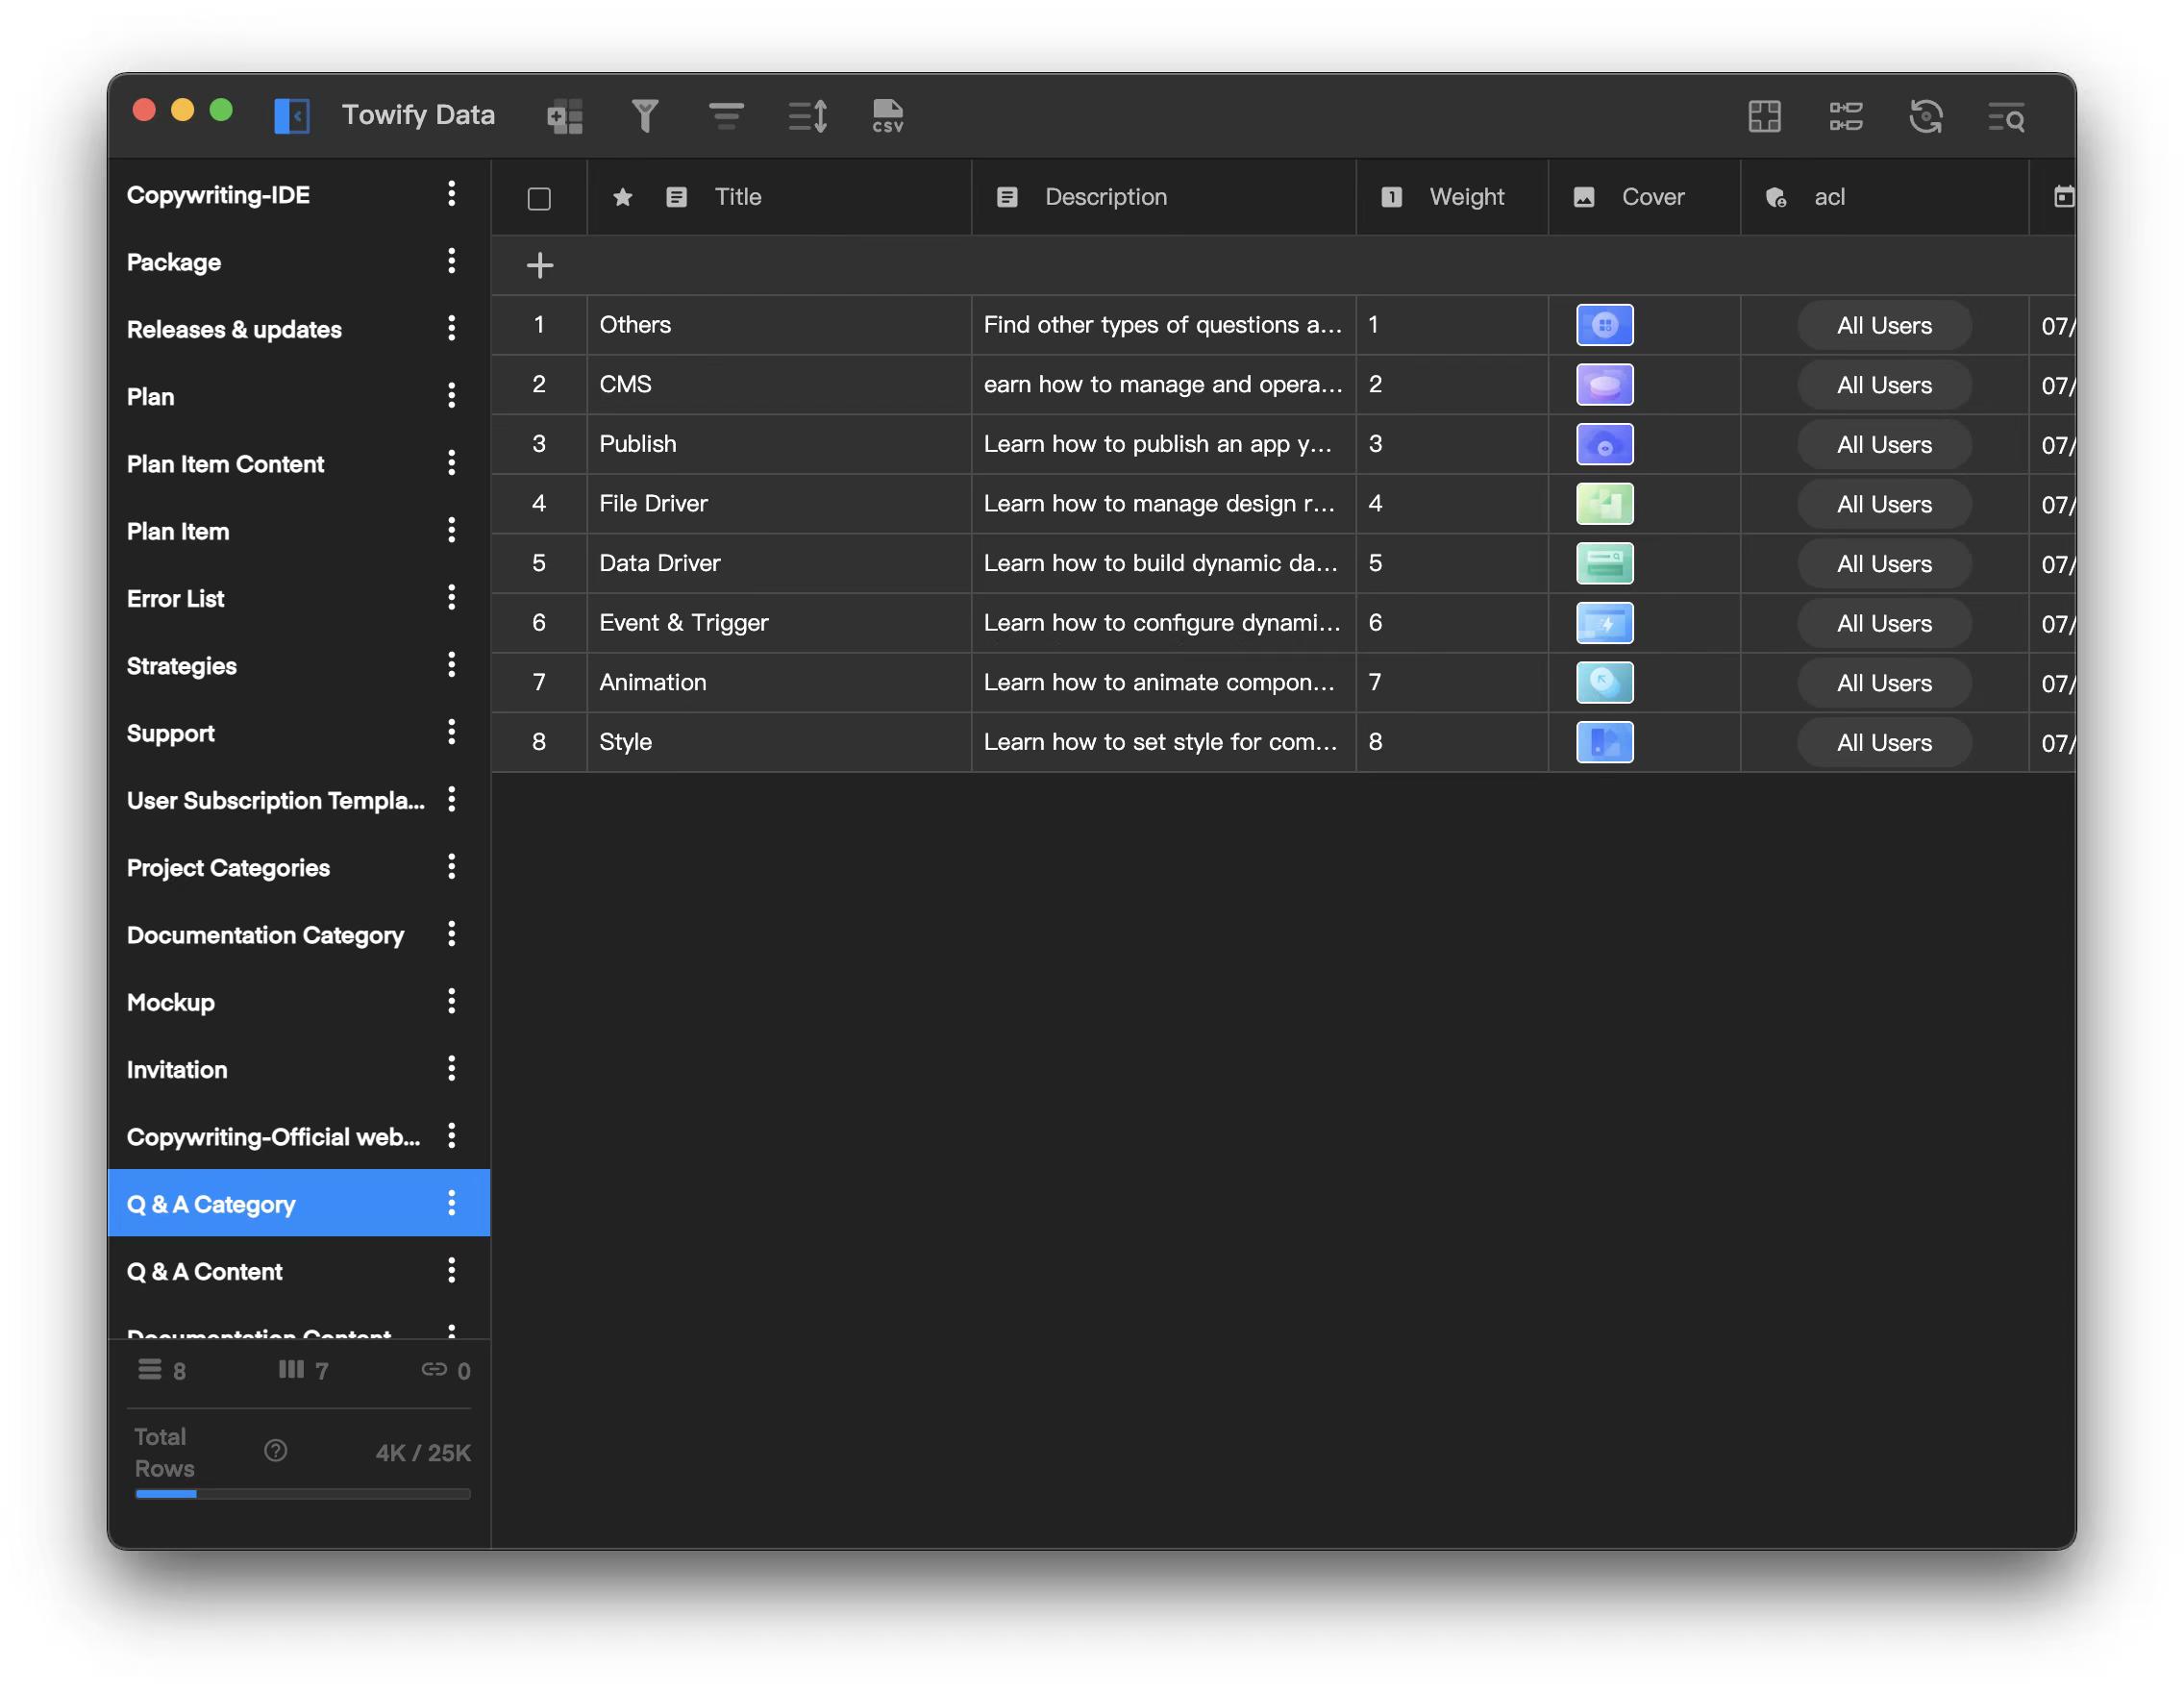
Task: Click the Title column text-type icon
Action: coord(677,197)
